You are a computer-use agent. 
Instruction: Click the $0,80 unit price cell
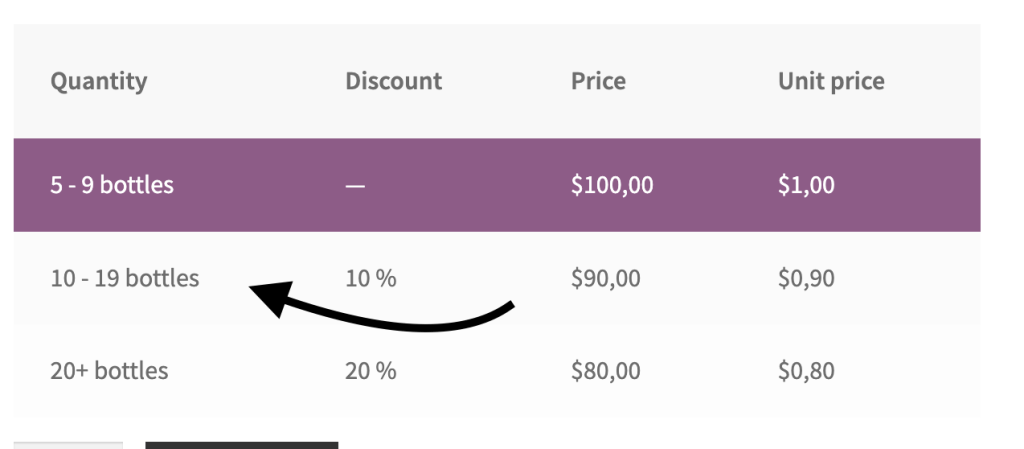click(x=806, y=371)
